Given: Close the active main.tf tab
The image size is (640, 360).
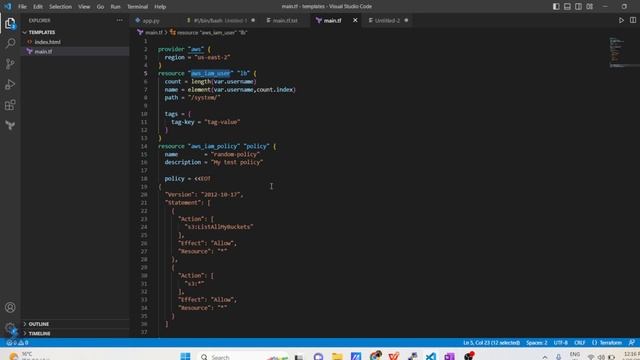Looking at the screenshot, I should [355, 20].
